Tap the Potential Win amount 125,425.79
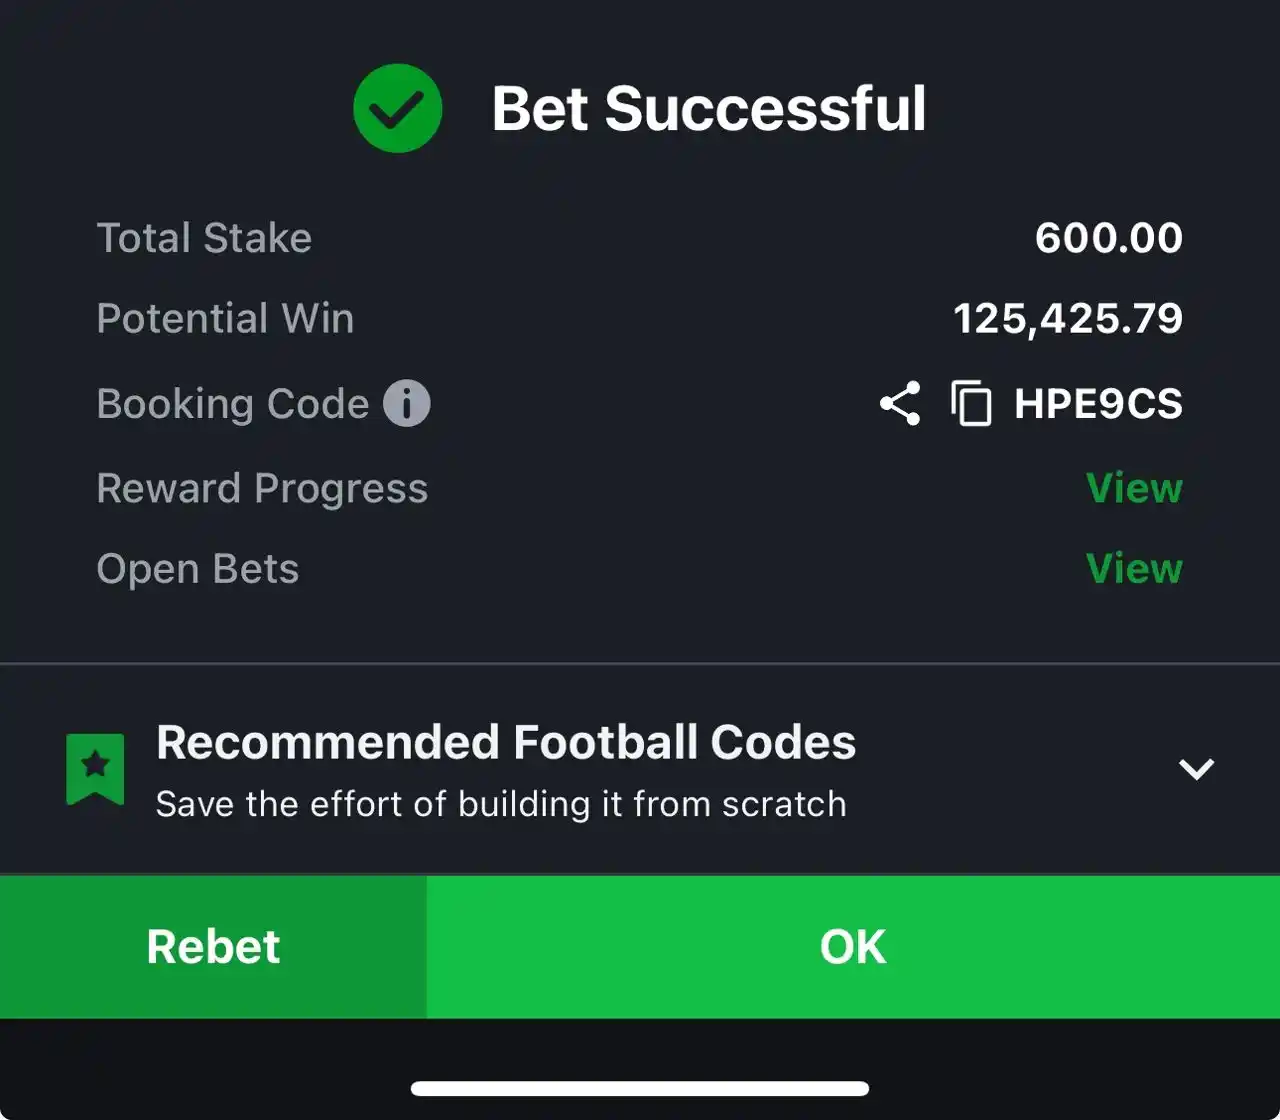This screenshot has width=1280, height=1120. [1068, 319]
